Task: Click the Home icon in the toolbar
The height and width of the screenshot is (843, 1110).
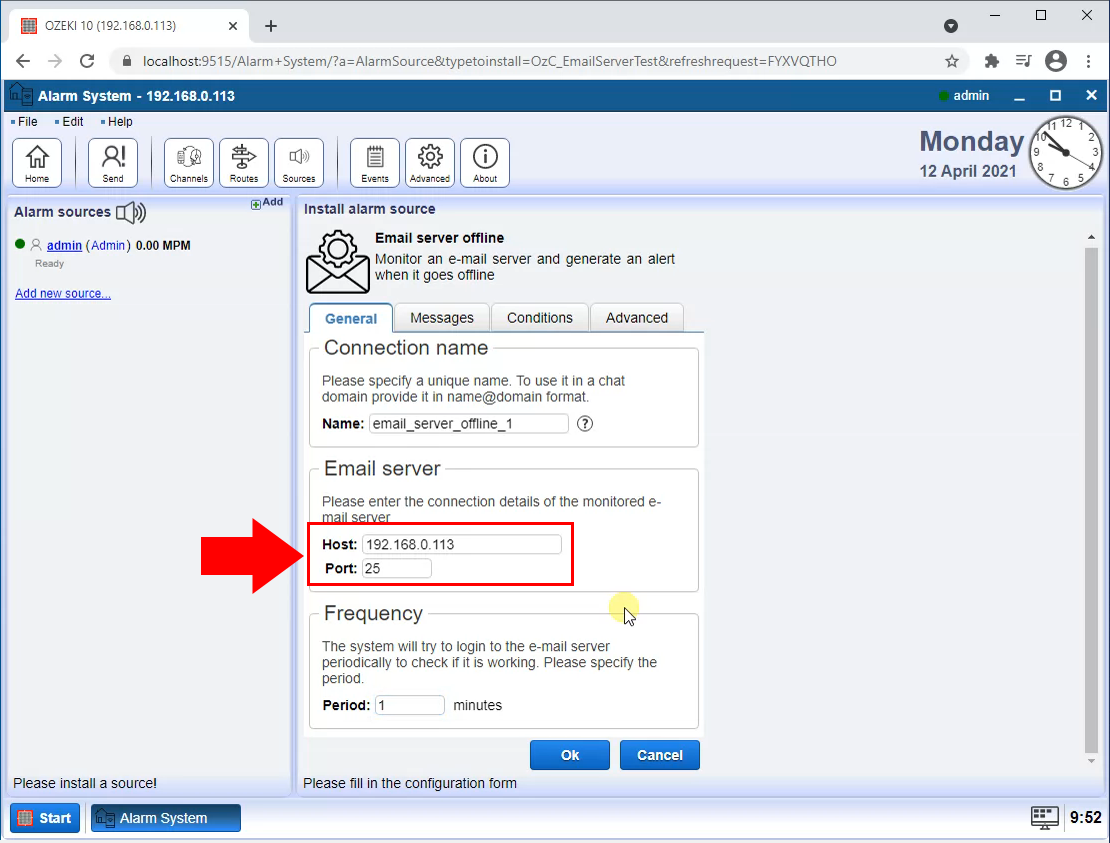Action: point(37,162)
